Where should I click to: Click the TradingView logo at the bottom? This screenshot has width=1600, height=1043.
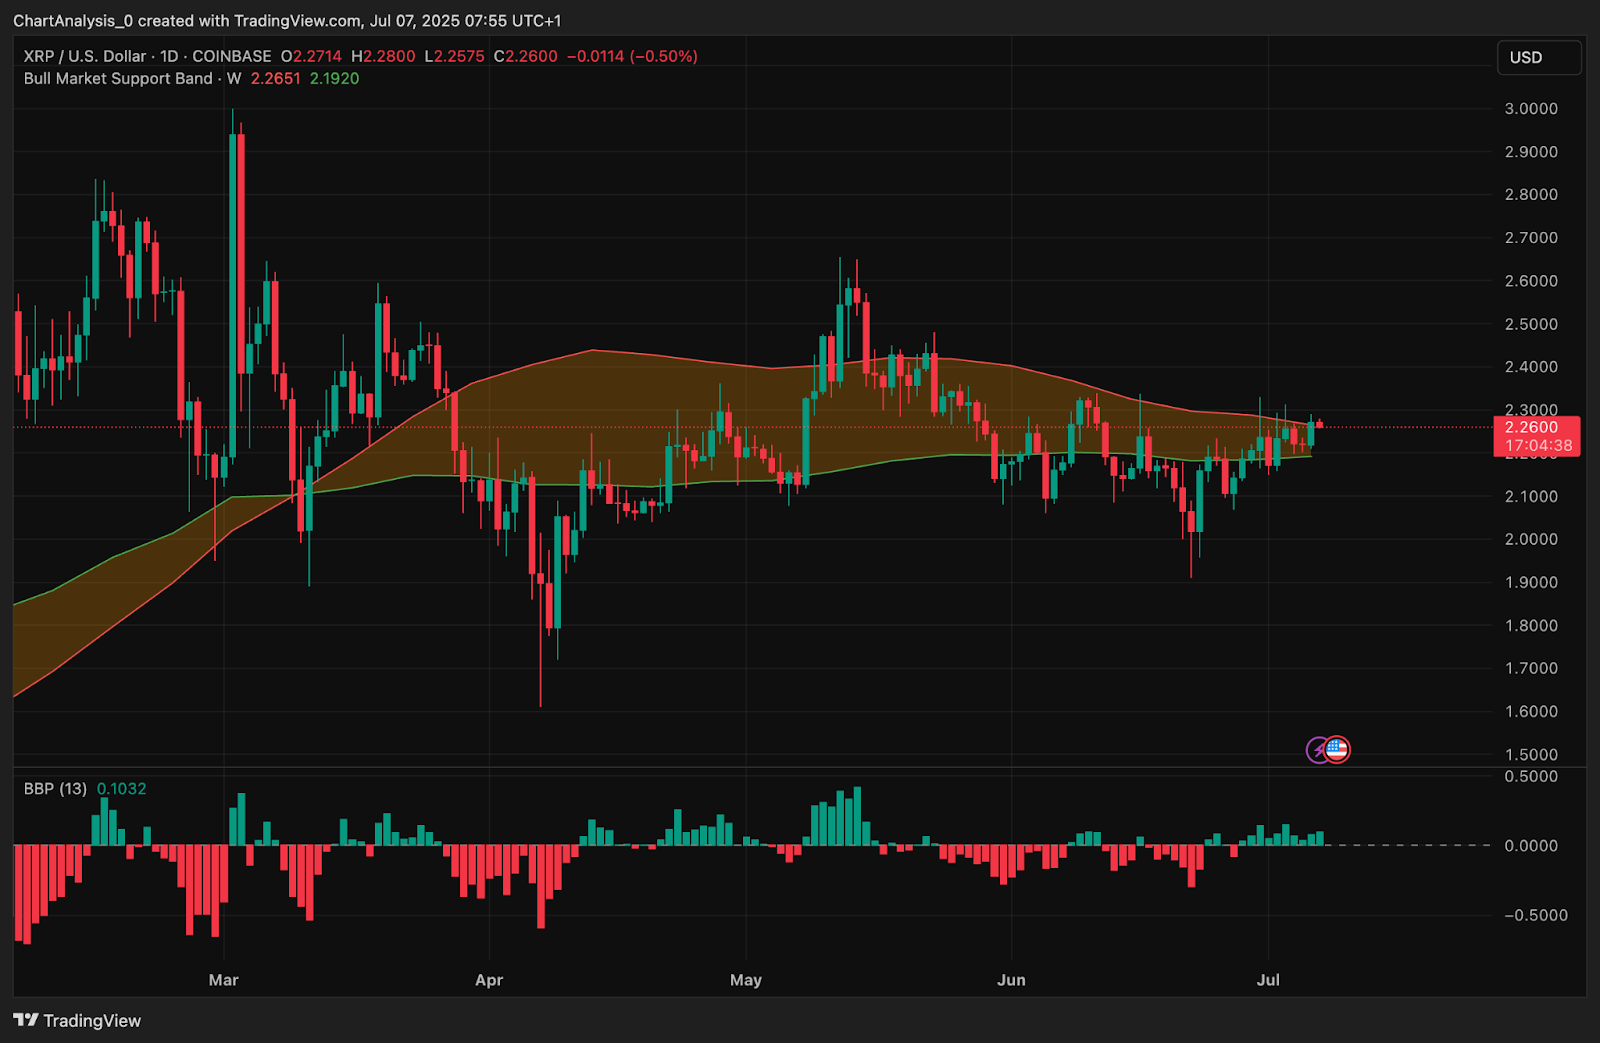click(x=77, y=1020)
